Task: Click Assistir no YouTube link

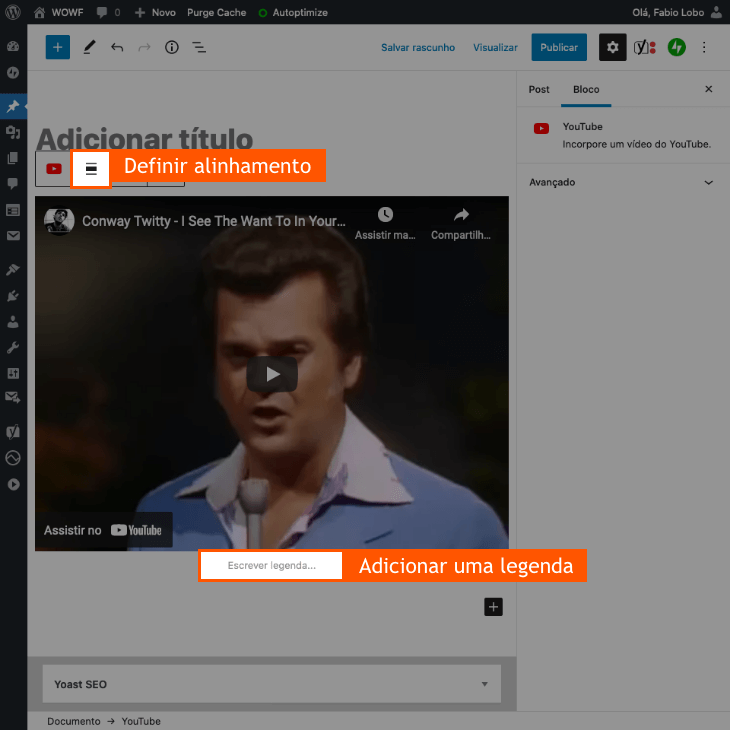Action: [103, 530]
